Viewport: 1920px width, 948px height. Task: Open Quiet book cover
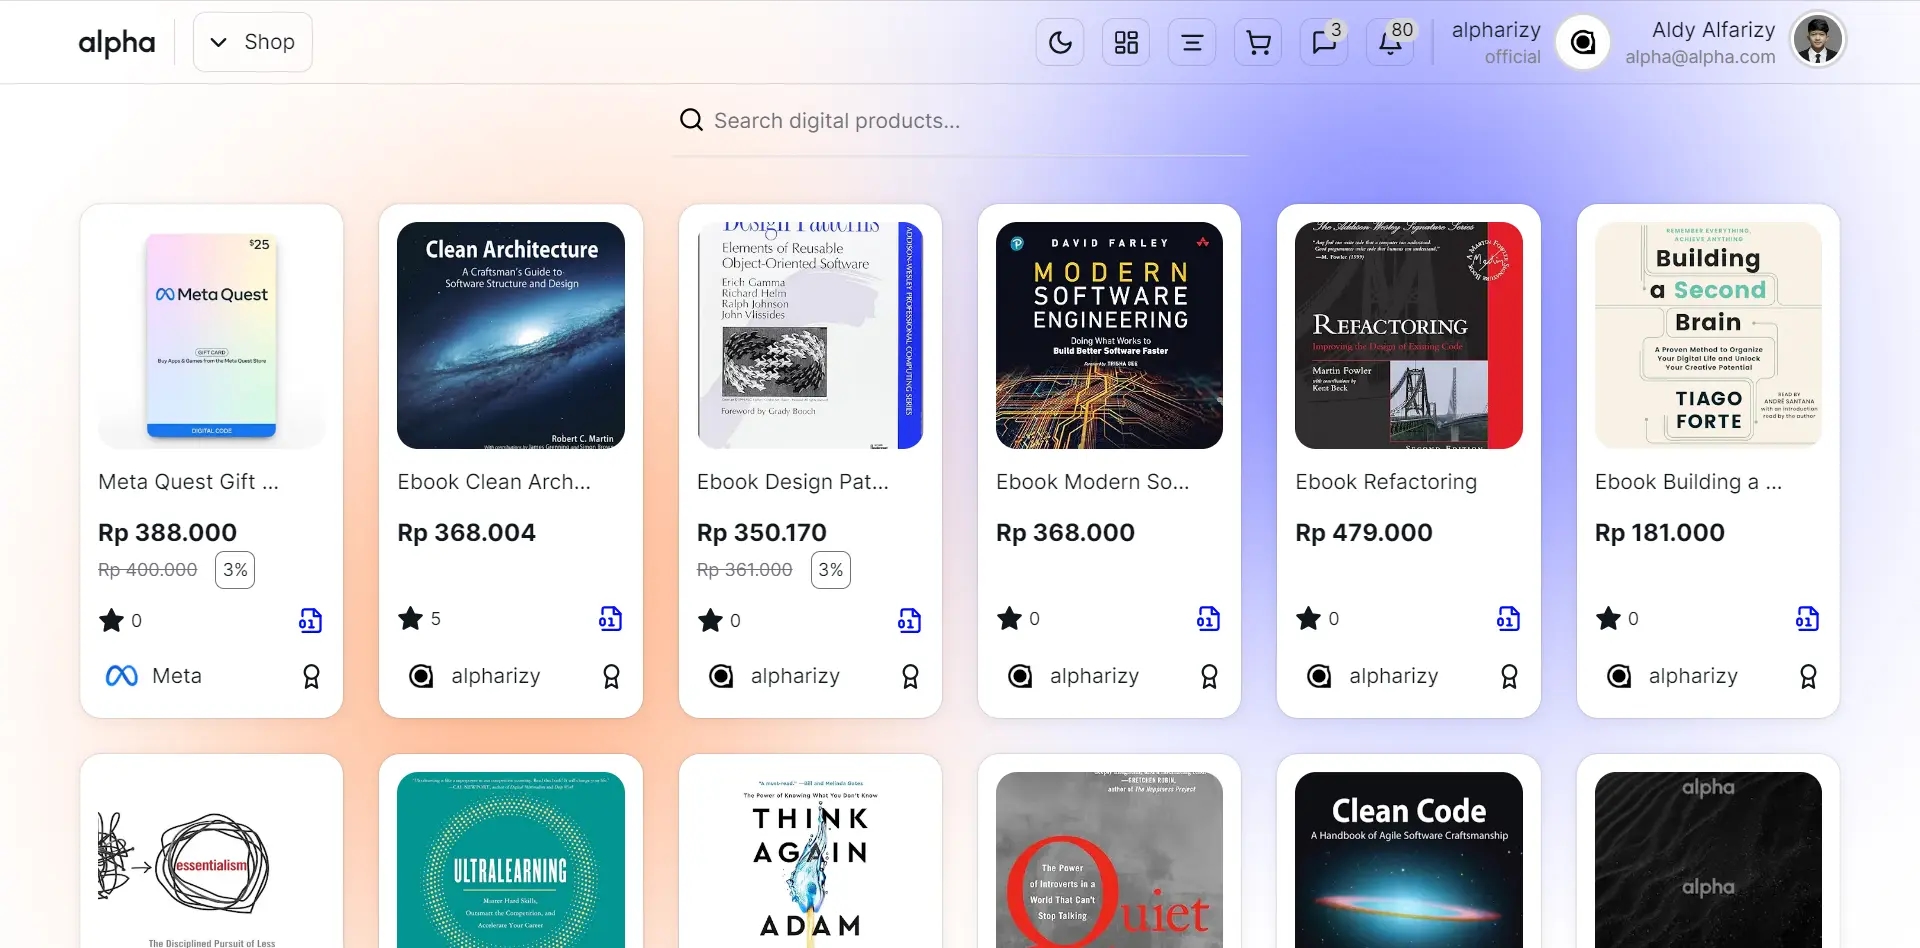pos(1109,860)
